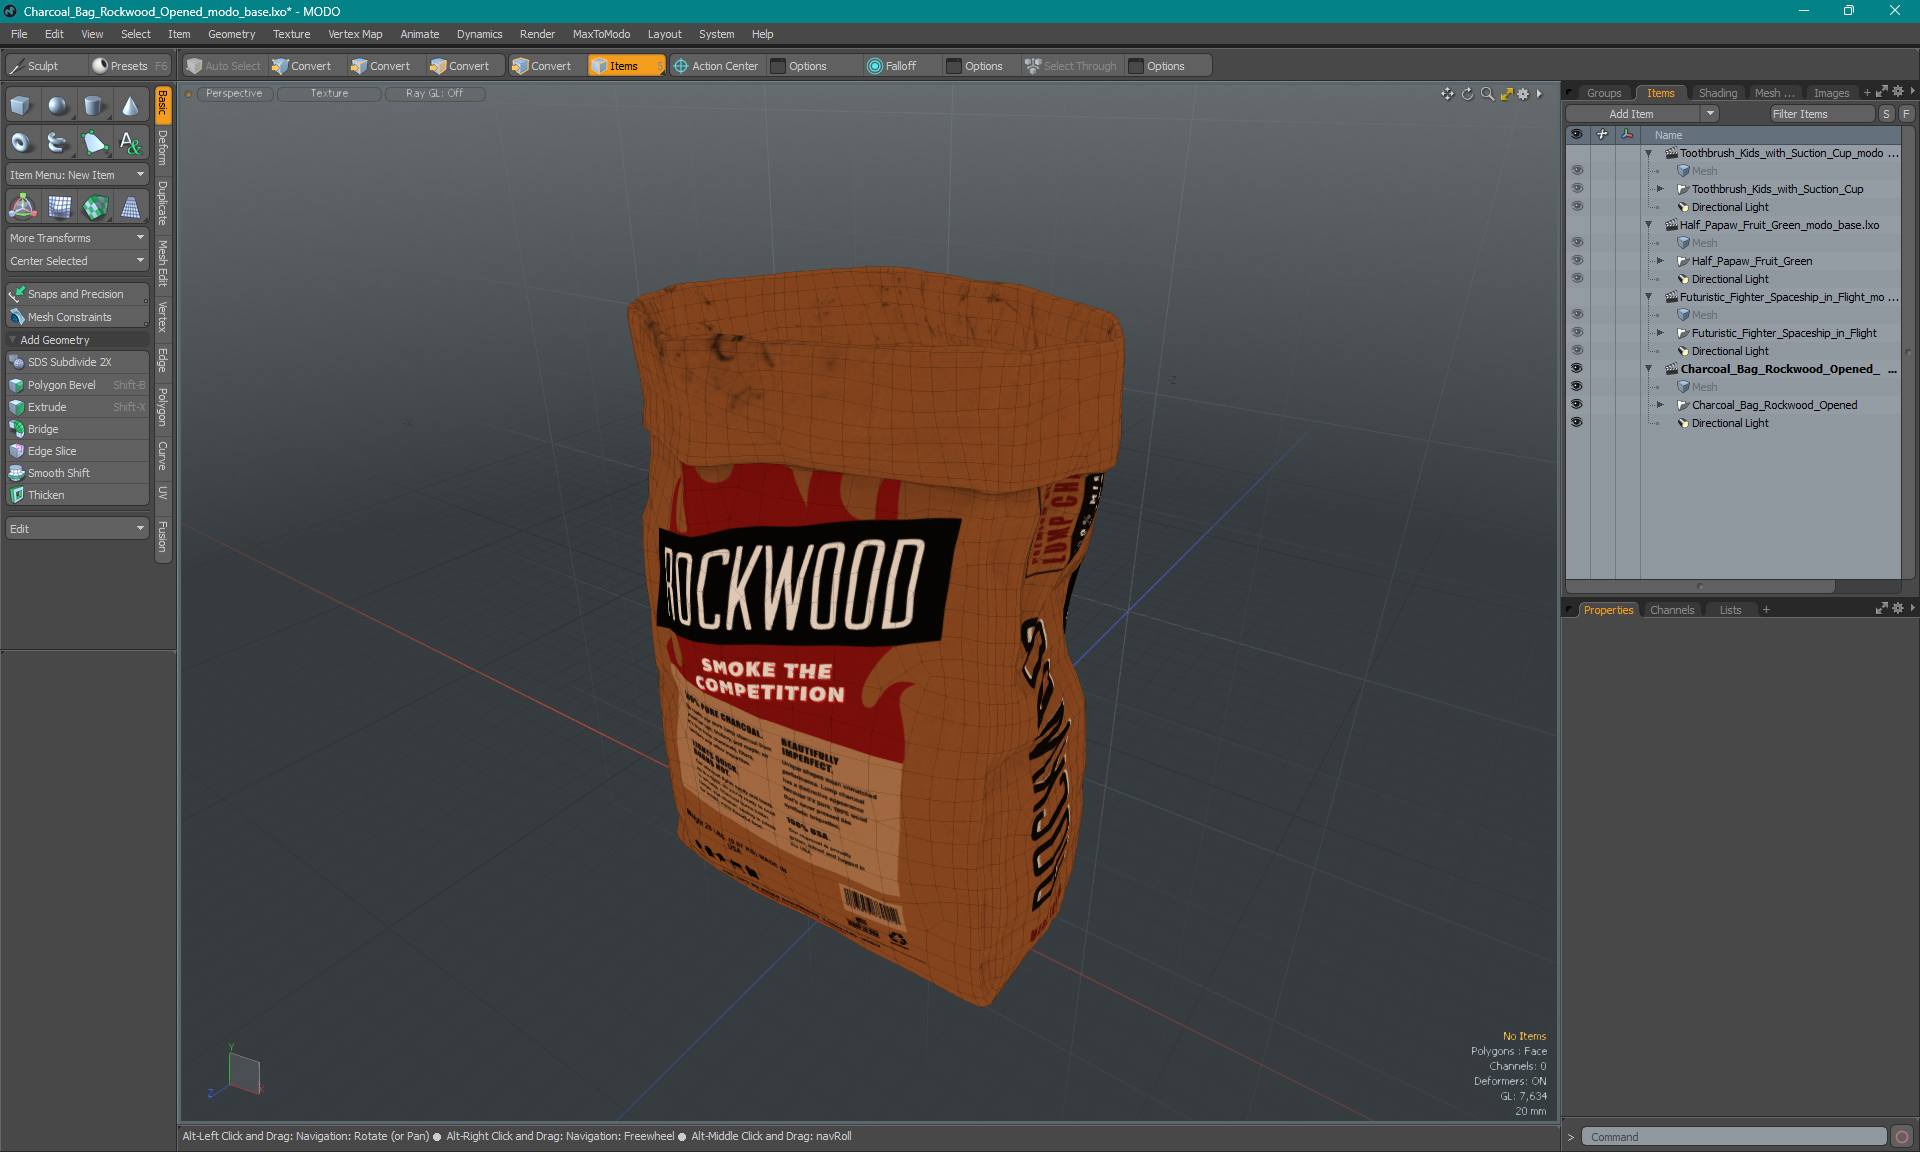Click the item list horizontal scrollbar
The image size is (1920, 1152).
tap(1700, 586)
